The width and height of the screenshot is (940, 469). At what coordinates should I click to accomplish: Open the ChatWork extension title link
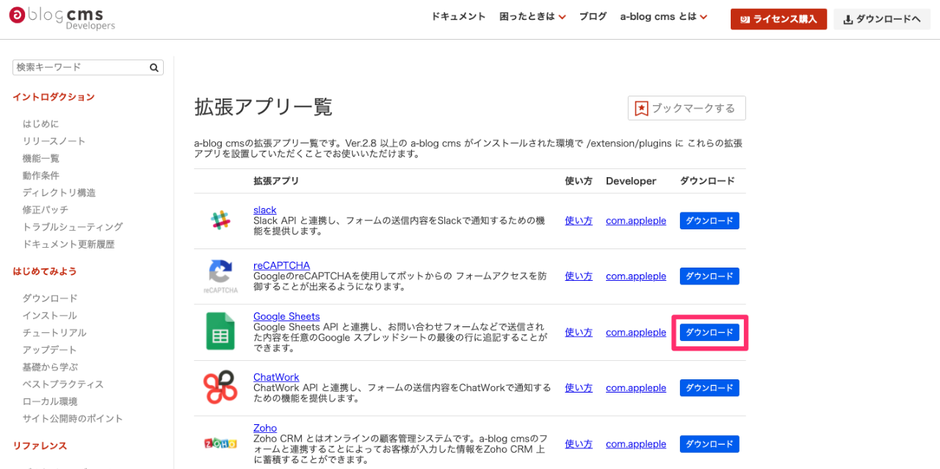coord(276,377)
